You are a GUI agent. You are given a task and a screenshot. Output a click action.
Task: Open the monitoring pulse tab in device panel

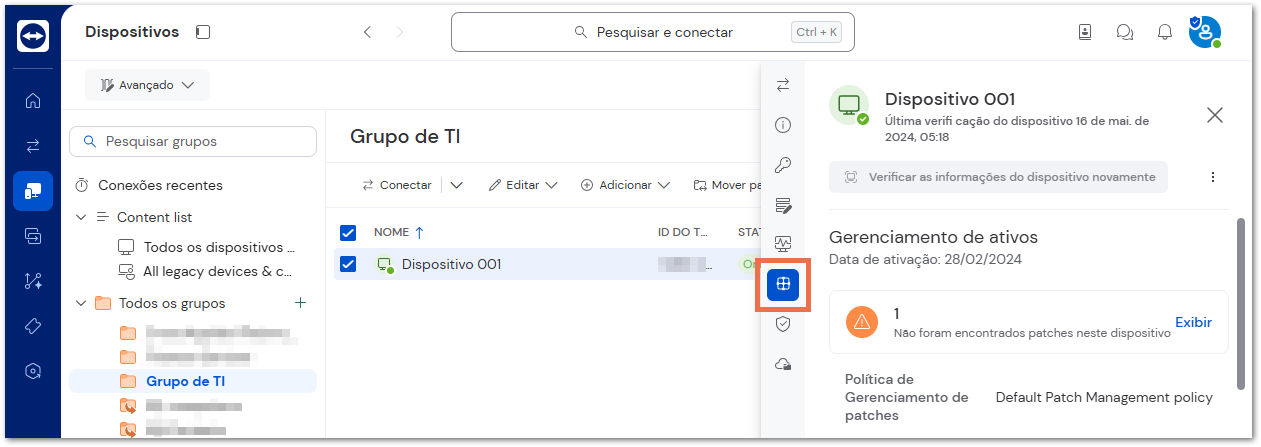tap(783, 244)
